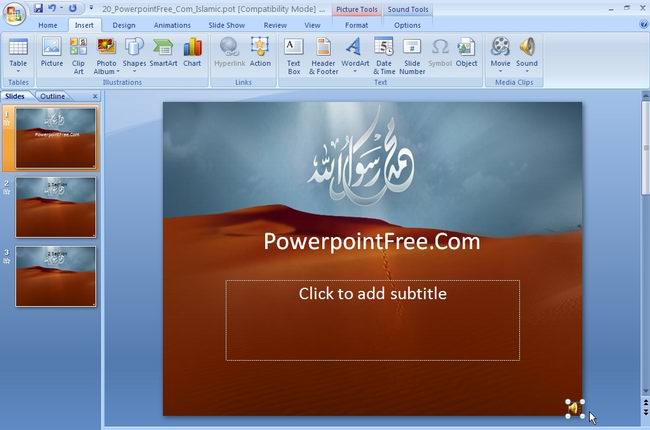Viewport: 650px width, 430px height.
Task: Open Header & Footer dialog
Action: coord(323,56)
